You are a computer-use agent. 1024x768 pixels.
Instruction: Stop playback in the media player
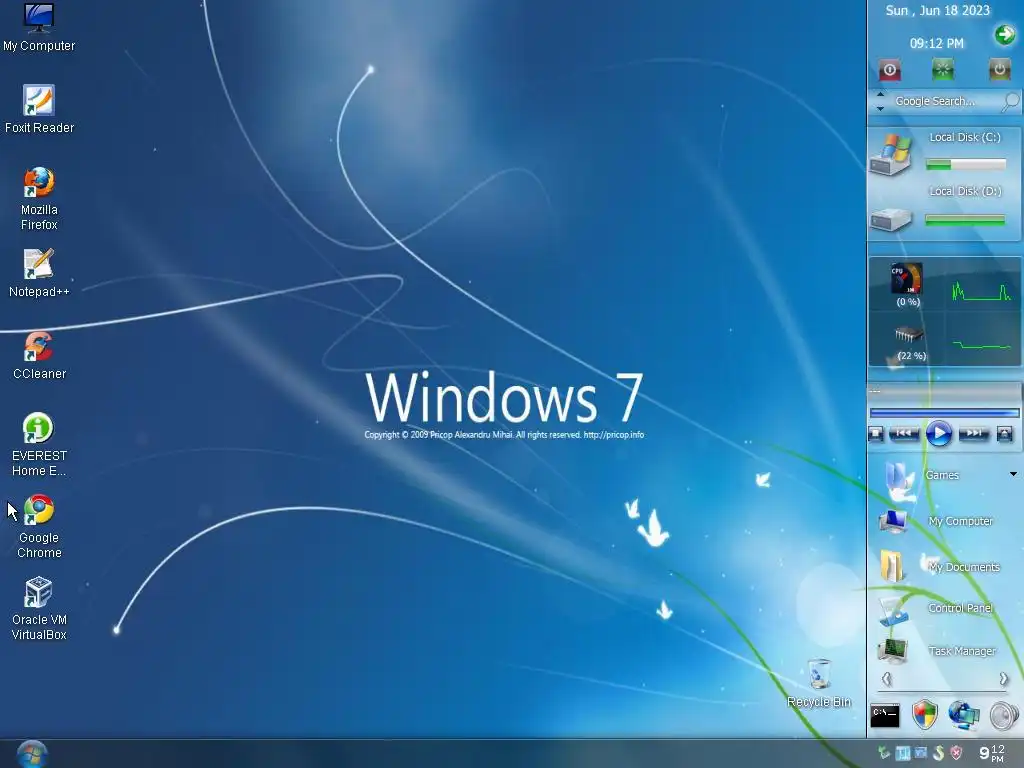(x=876, y=433)
